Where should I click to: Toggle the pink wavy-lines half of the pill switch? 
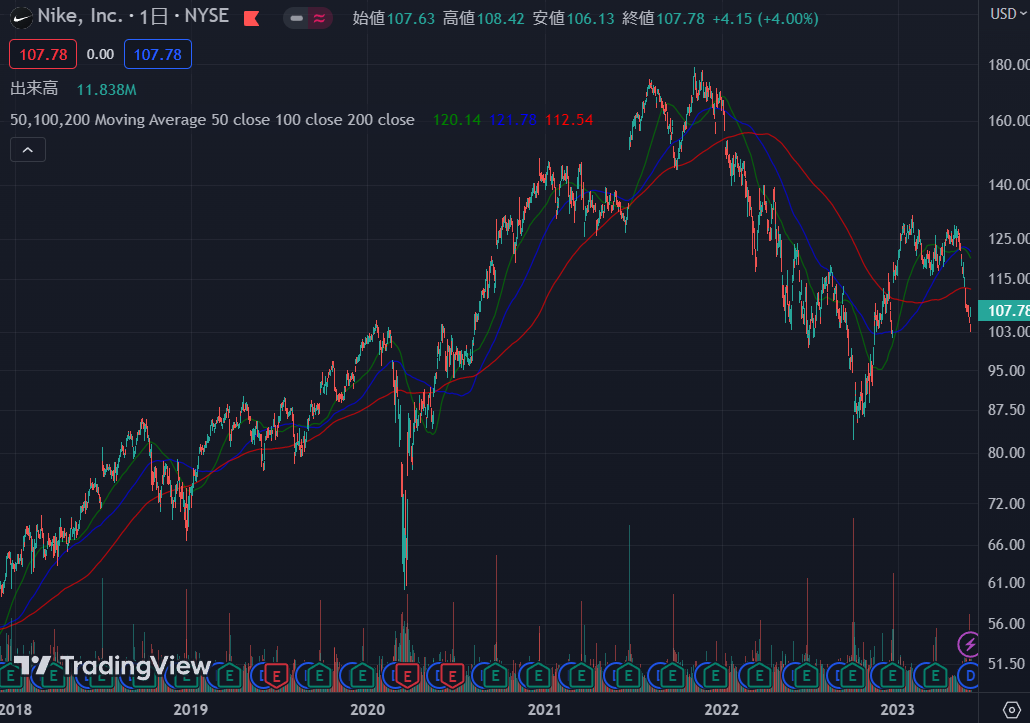(x=320, y=18)
